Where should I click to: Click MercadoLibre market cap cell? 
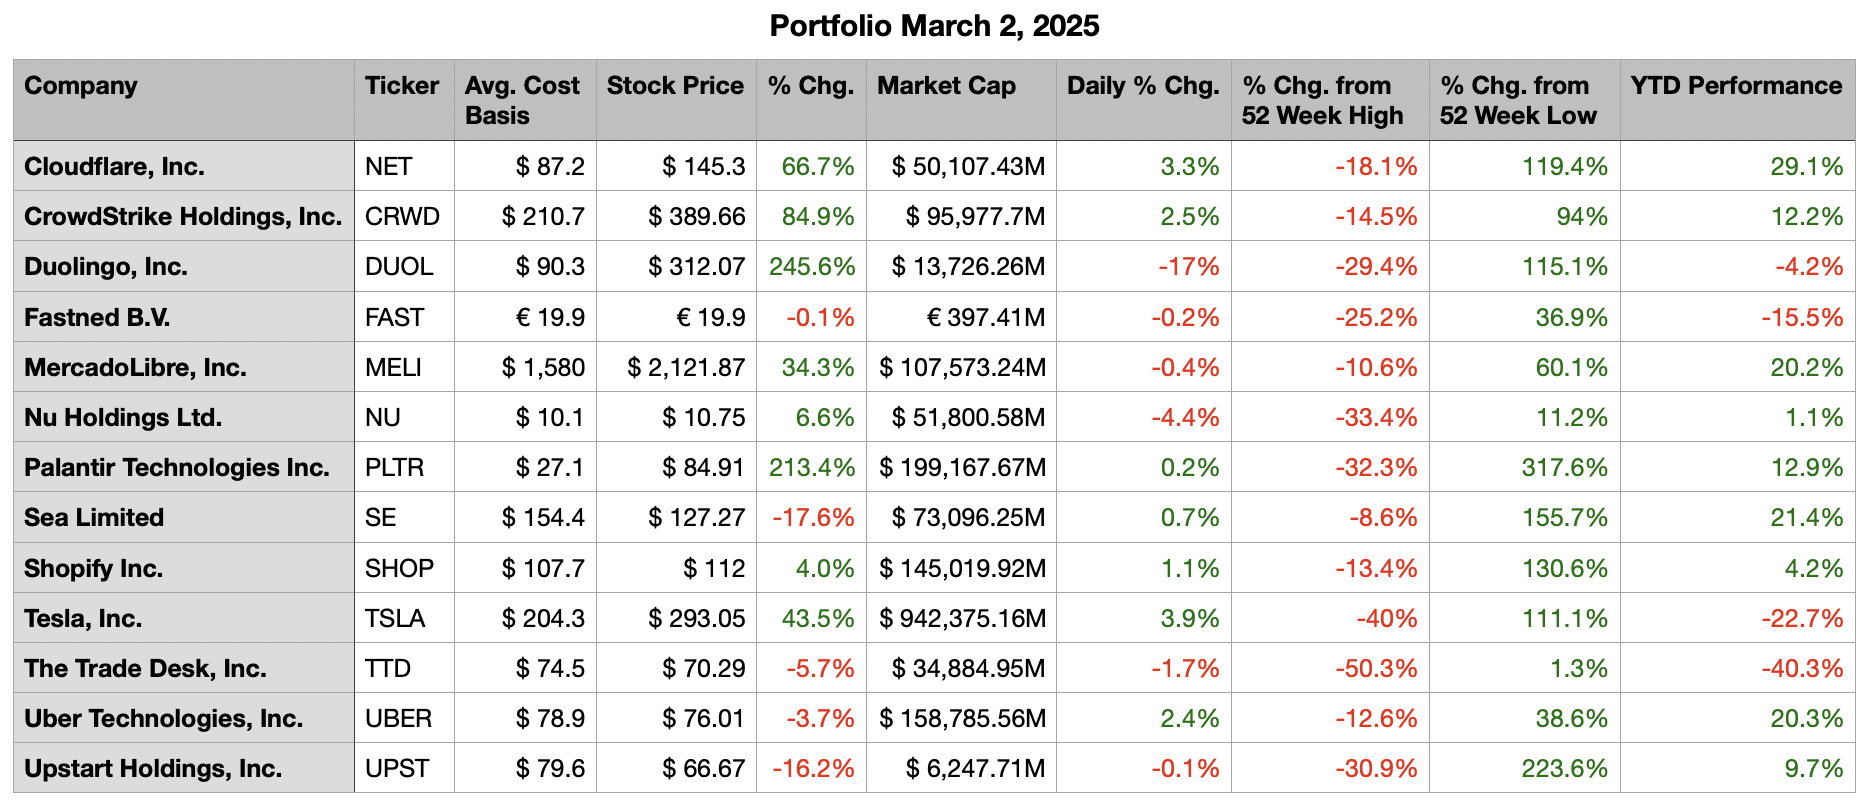(962, 367)
